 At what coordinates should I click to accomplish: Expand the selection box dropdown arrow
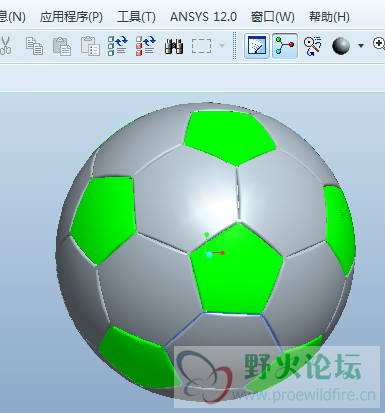click(x=222, y=46)
